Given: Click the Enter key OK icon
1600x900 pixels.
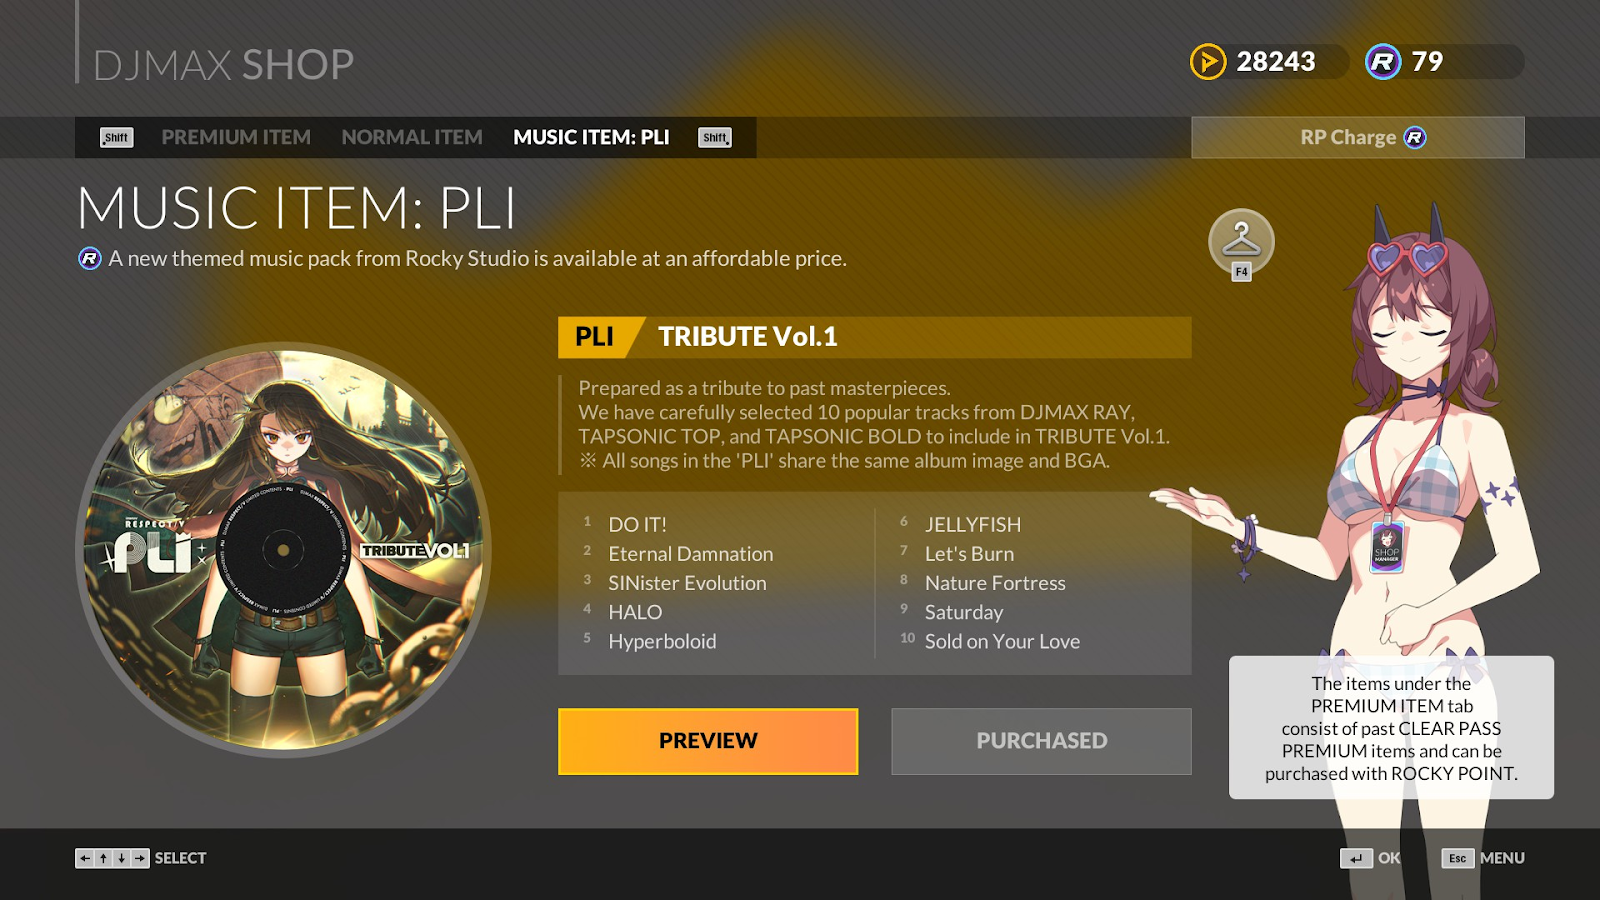Looking at the screenshot, I should (1356, 858).
